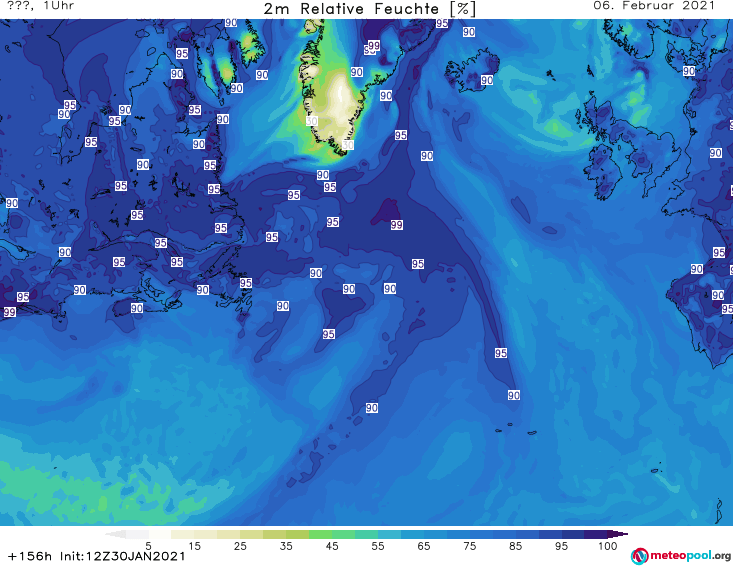Click legend value '75'

tap(469, 546)
